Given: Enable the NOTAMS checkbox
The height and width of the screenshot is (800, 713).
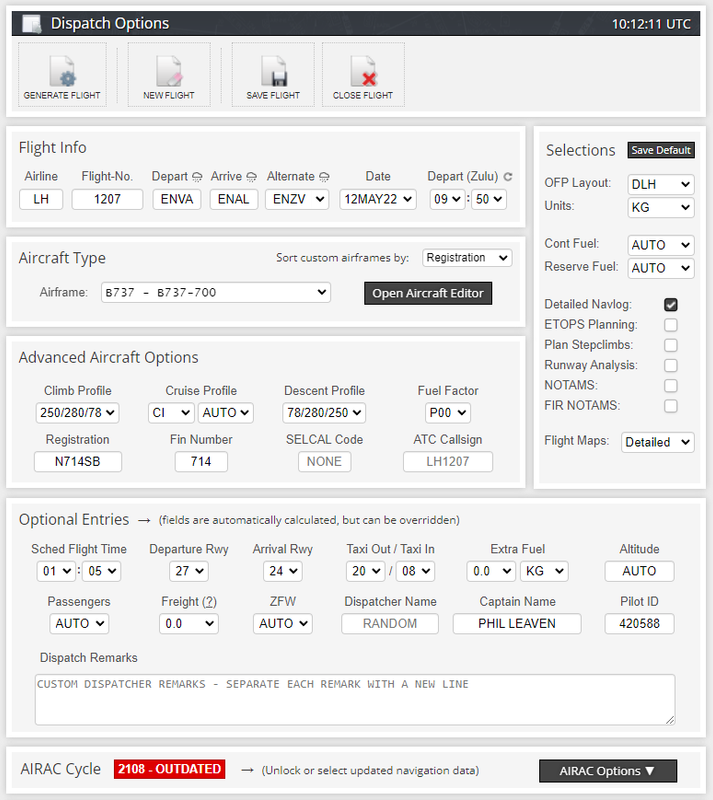Looking at the screenshot, I should point(671,386).
